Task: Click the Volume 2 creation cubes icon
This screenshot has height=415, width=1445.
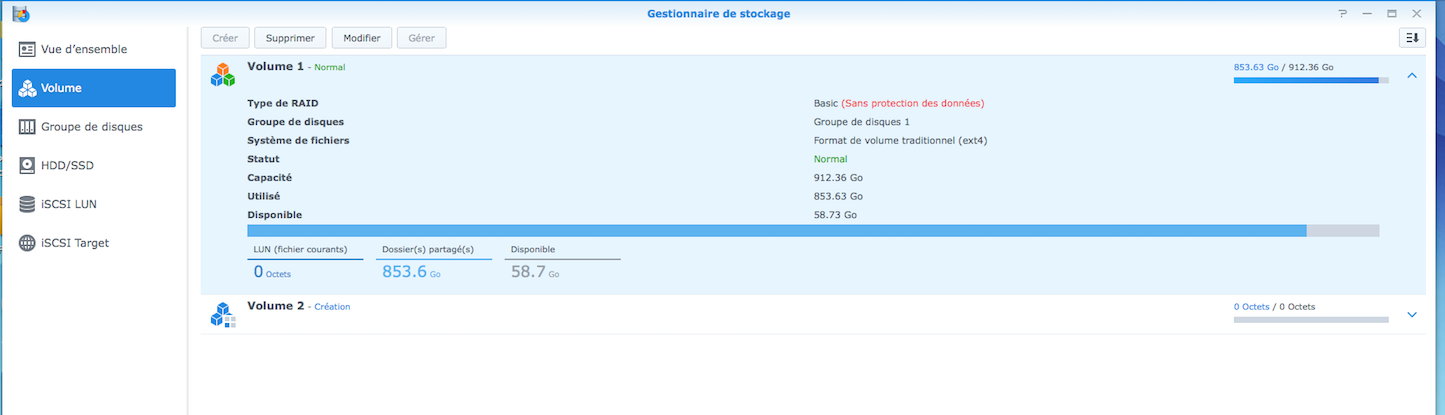Action: click(222, 314)
